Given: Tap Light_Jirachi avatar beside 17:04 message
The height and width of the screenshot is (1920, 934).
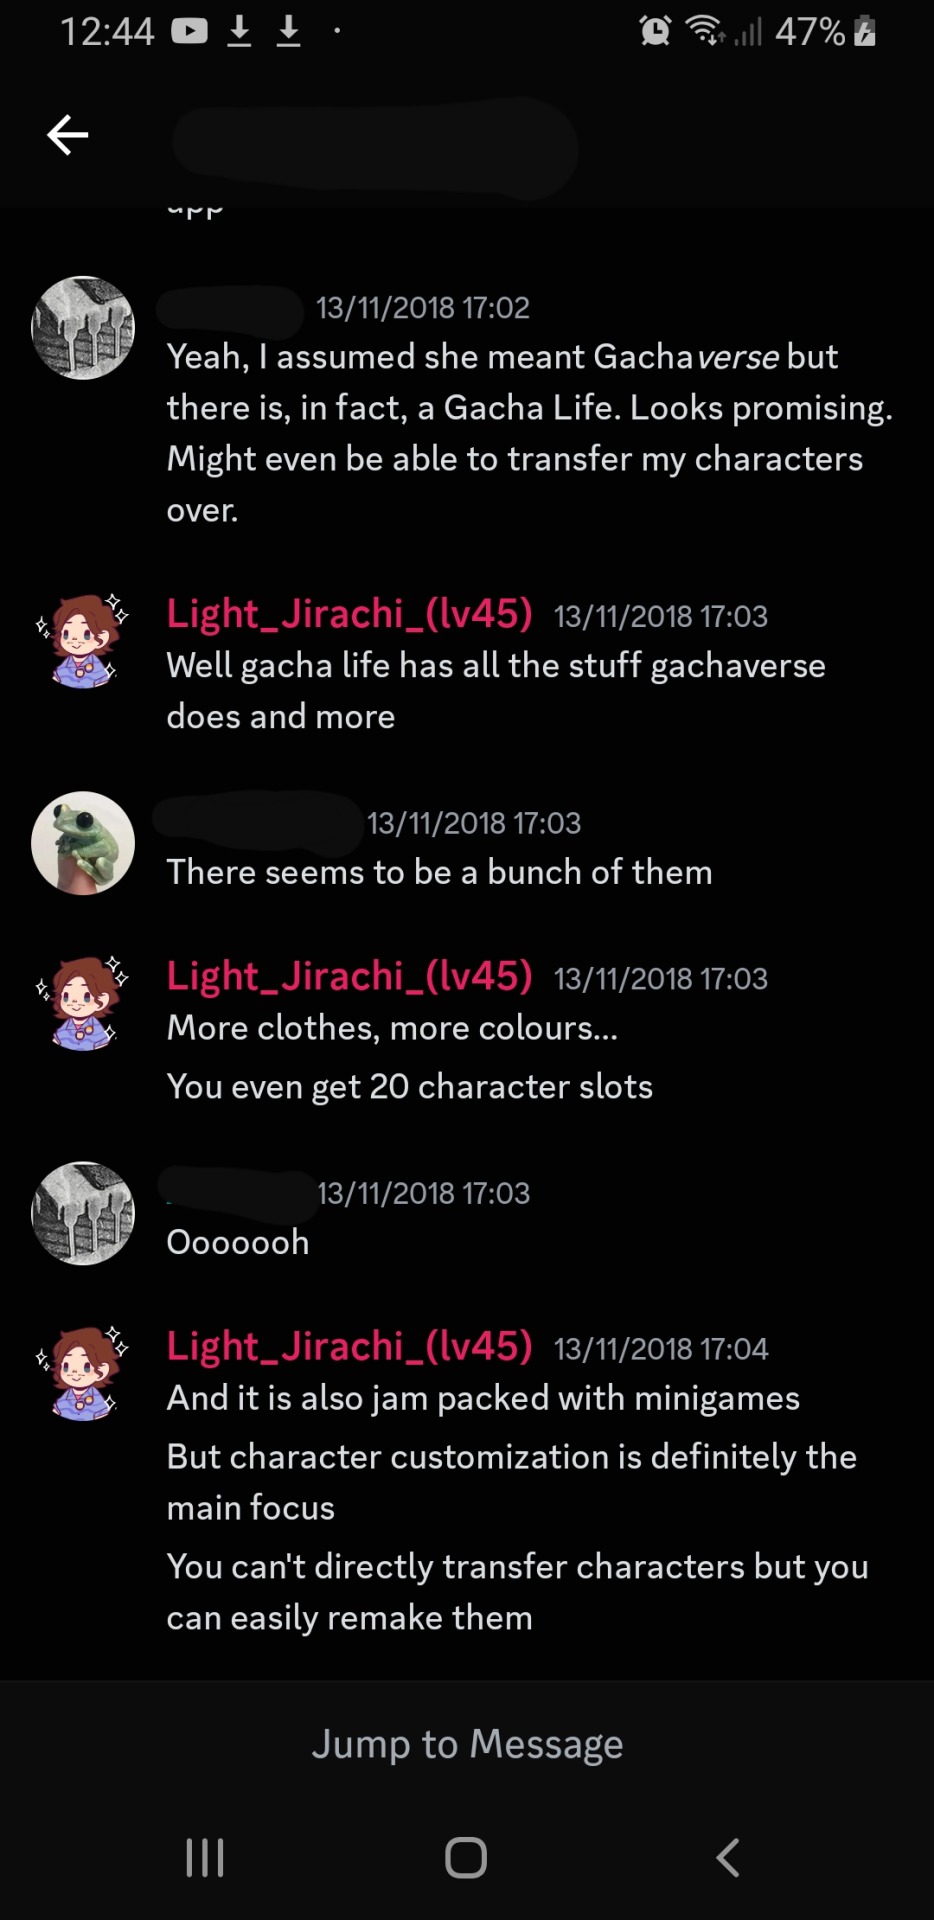Looking at the screenshot, I should point(83,1372).
